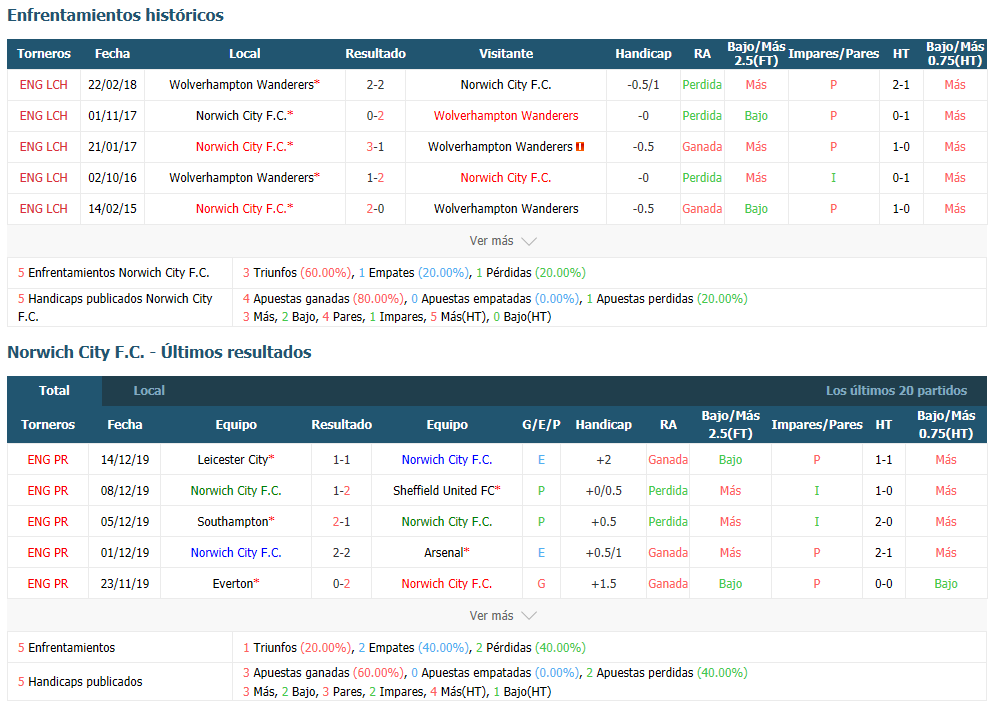Screen dimensions: 1005x705
Task: Click 'Visitante' column header
Action: (x=506, y=54)
